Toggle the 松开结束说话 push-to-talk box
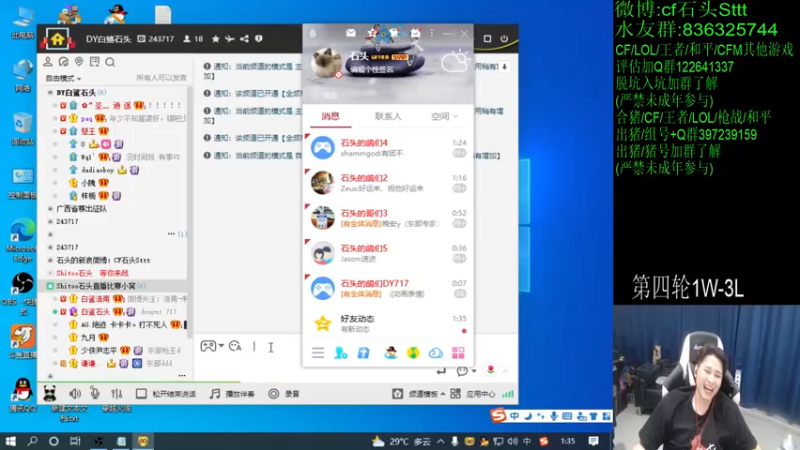The height and width of the screenshot is (450, 800). (141, 394)
